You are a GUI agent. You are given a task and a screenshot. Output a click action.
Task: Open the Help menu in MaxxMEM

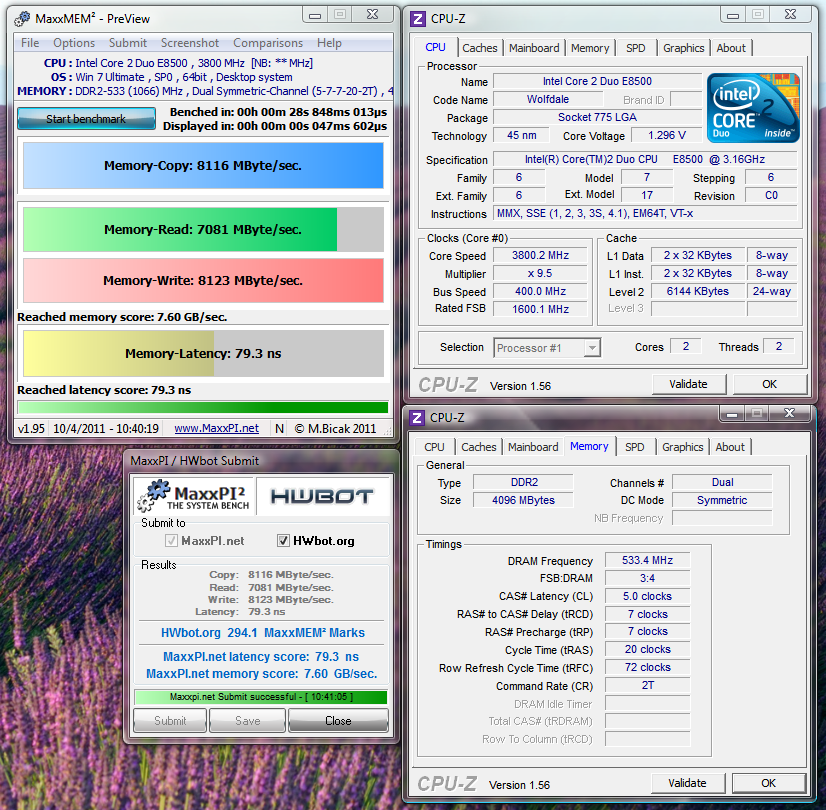(329, 43)
